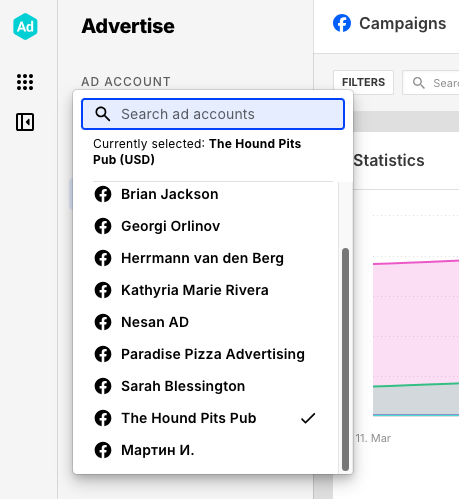Click Facebook icon next to The Hound Pits Pub
459x499 pixels.
pyautogui.click(x=103, y=418)
